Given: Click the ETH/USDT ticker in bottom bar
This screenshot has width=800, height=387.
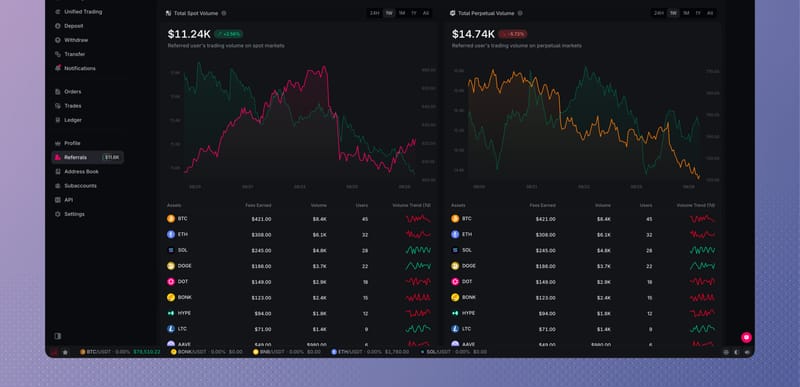Looking at the screenshot, I should pos(370,352).
